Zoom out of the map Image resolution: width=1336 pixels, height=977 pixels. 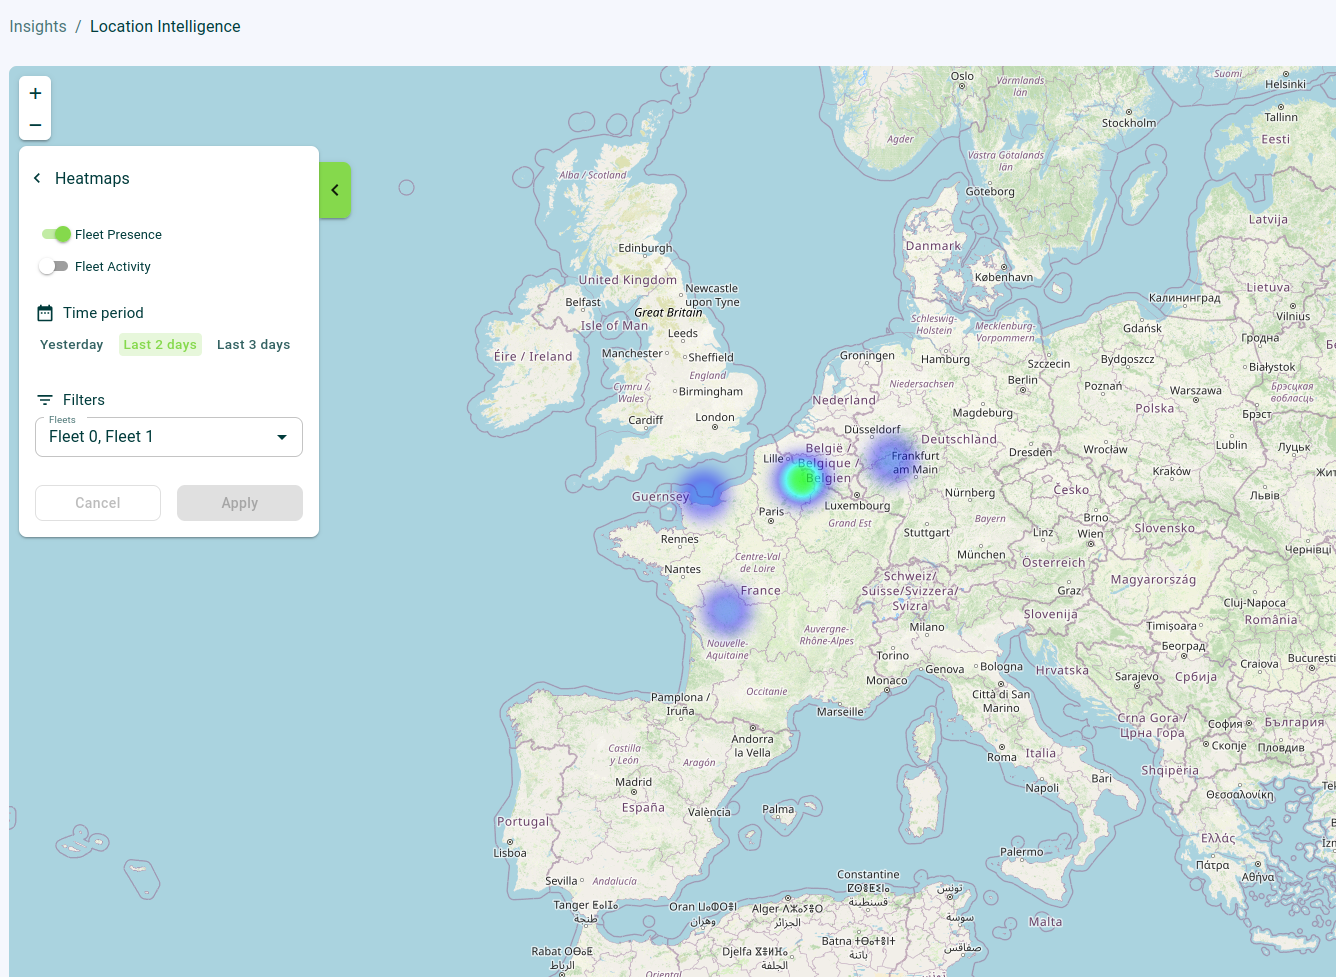(35, 124)
